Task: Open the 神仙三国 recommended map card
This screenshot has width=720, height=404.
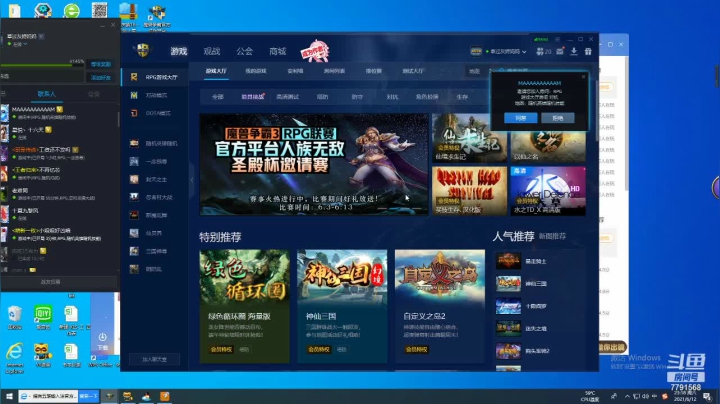Action: 342,306
